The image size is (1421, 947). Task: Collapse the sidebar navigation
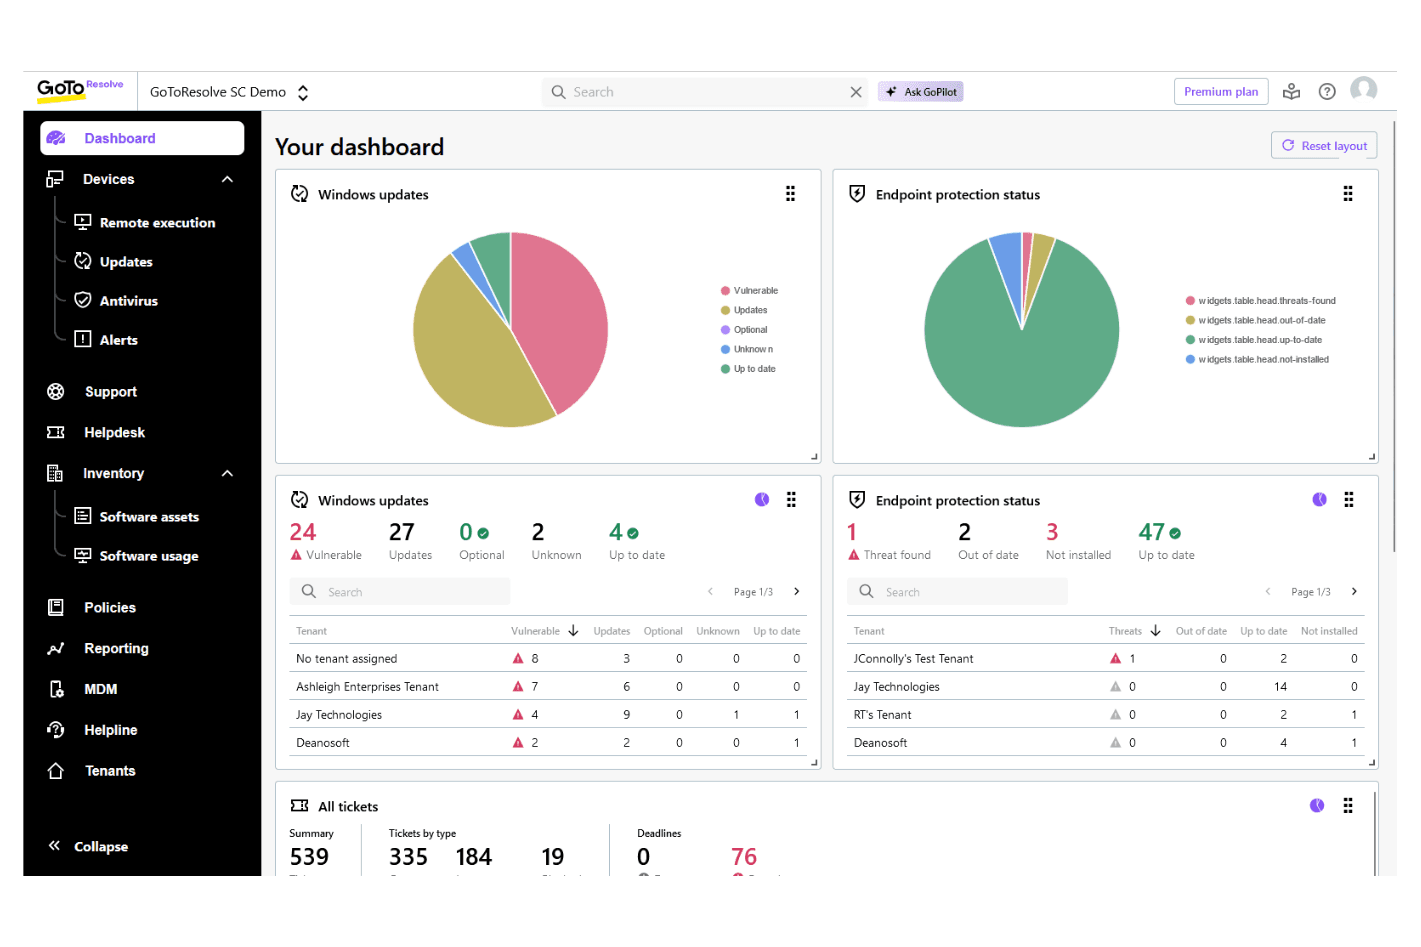88,846
